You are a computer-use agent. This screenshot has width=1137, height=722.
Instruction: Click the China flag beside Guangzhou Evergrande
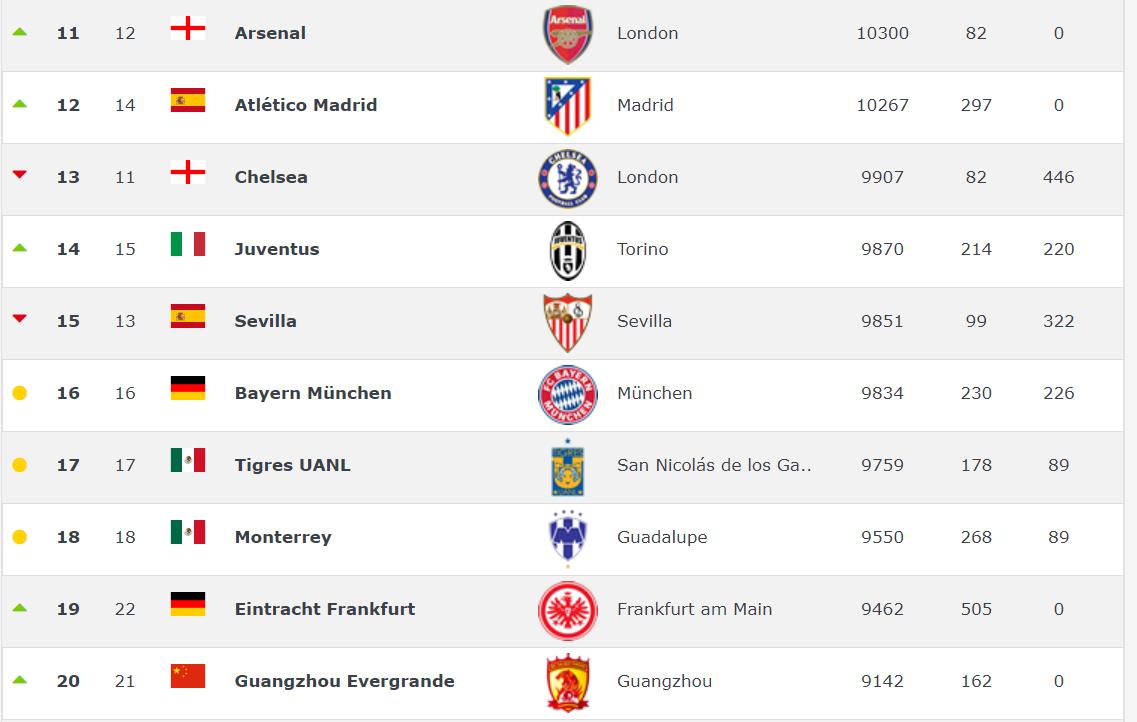tap(188, 677)
